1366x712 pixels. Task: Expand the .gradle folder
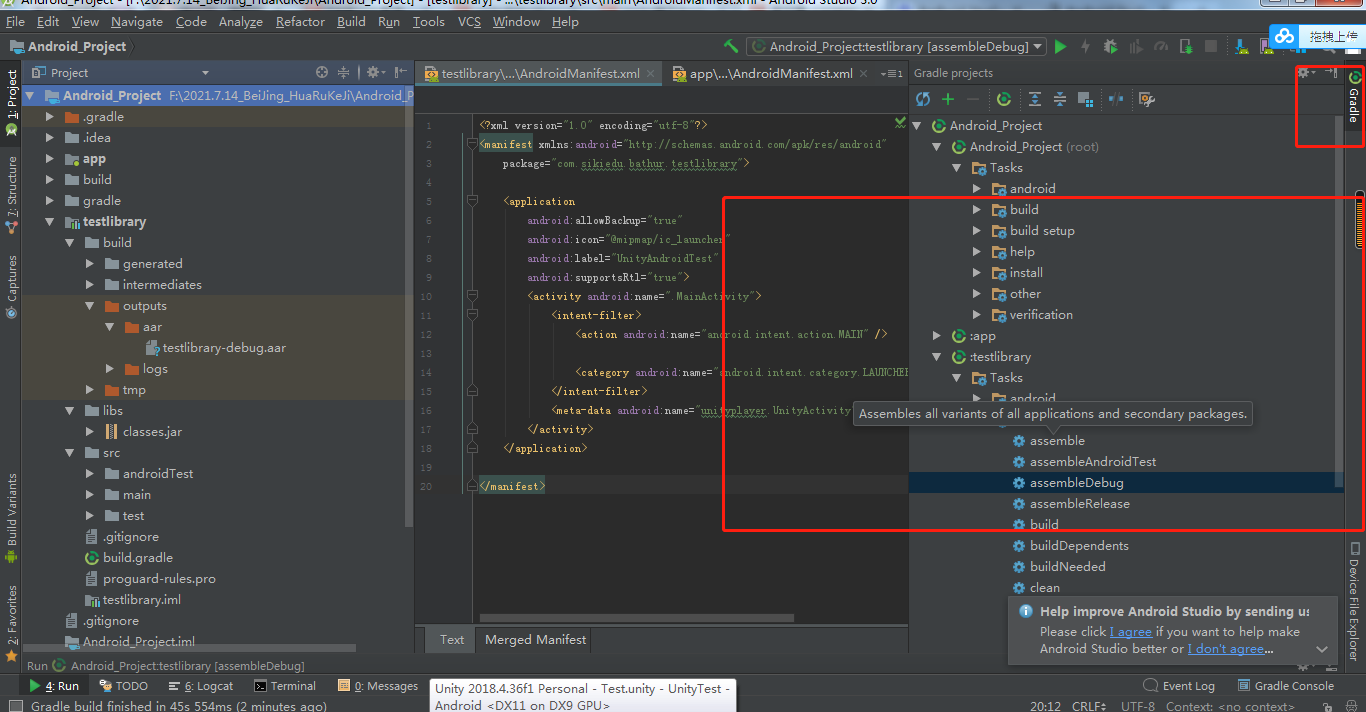point(50,117)
